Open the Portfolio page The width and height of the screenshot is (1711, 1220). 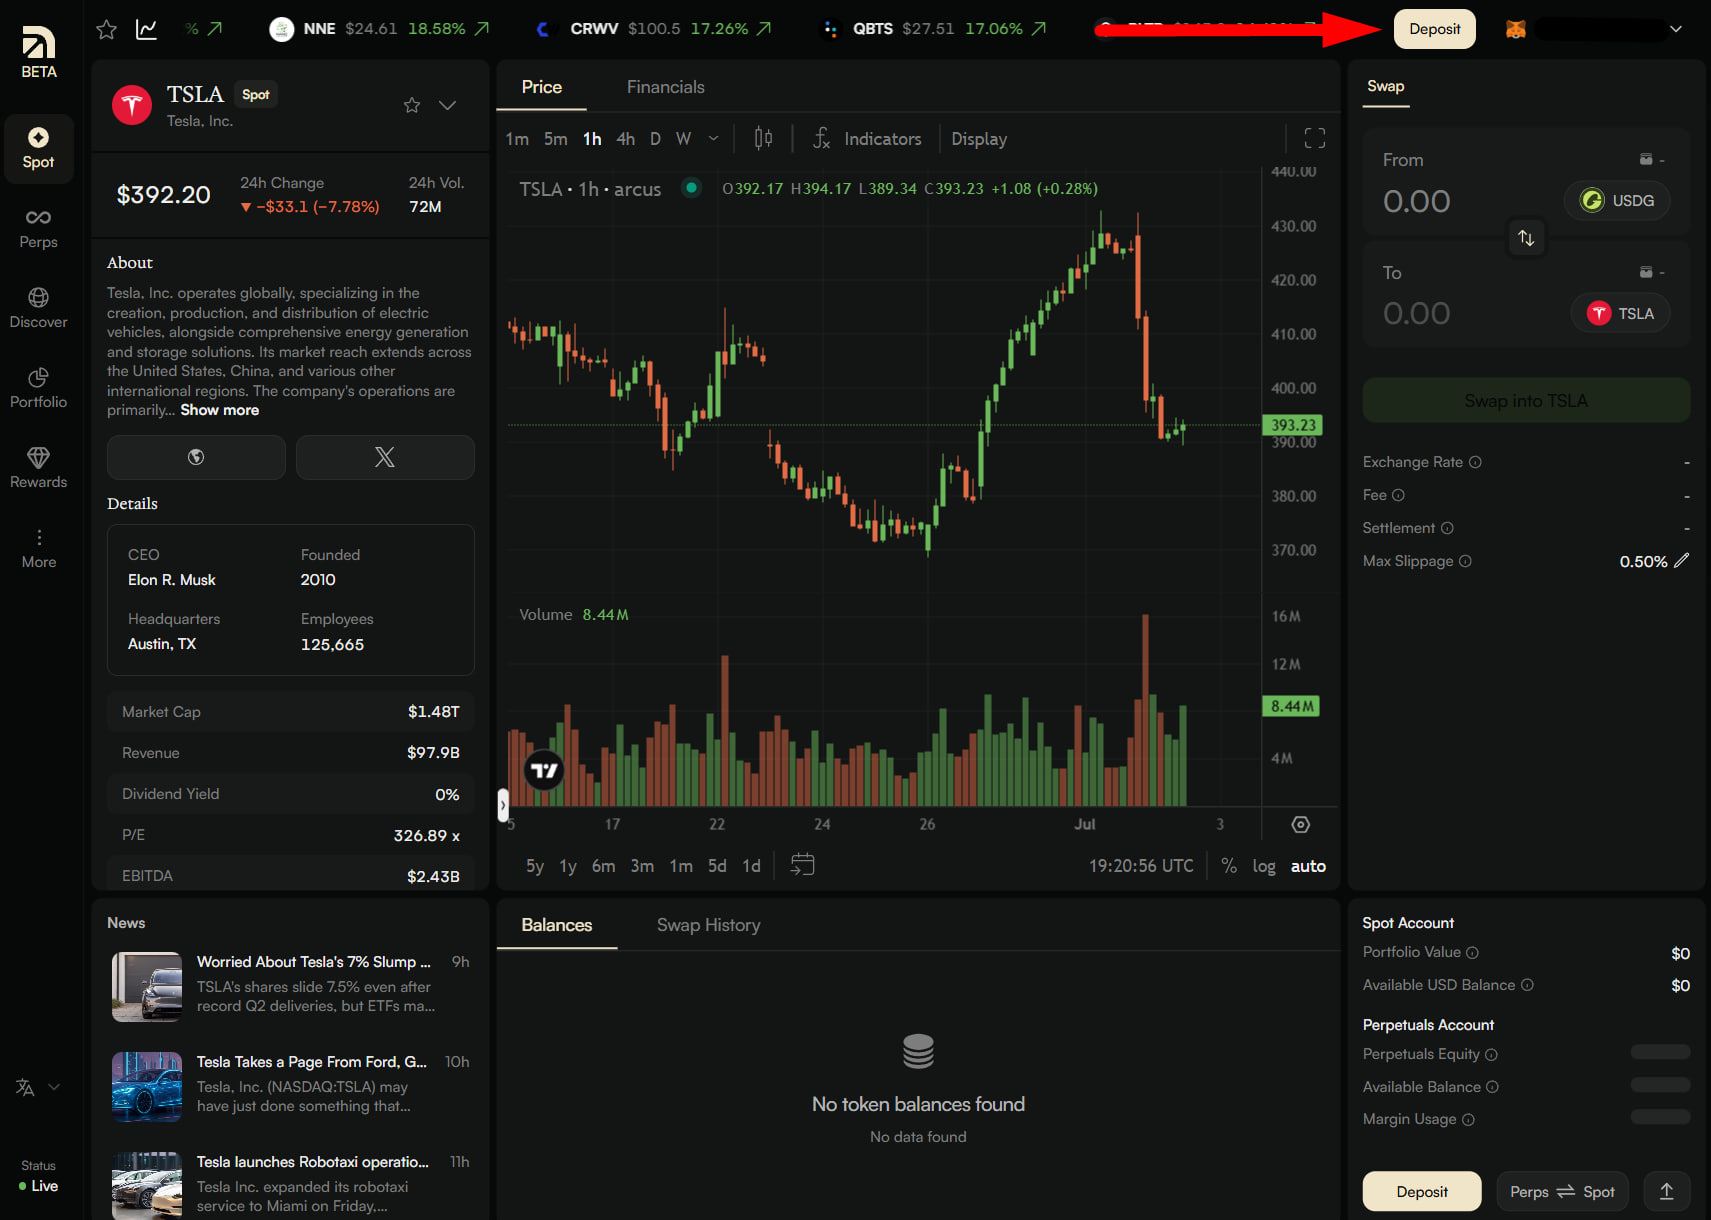tap(38, 388)
